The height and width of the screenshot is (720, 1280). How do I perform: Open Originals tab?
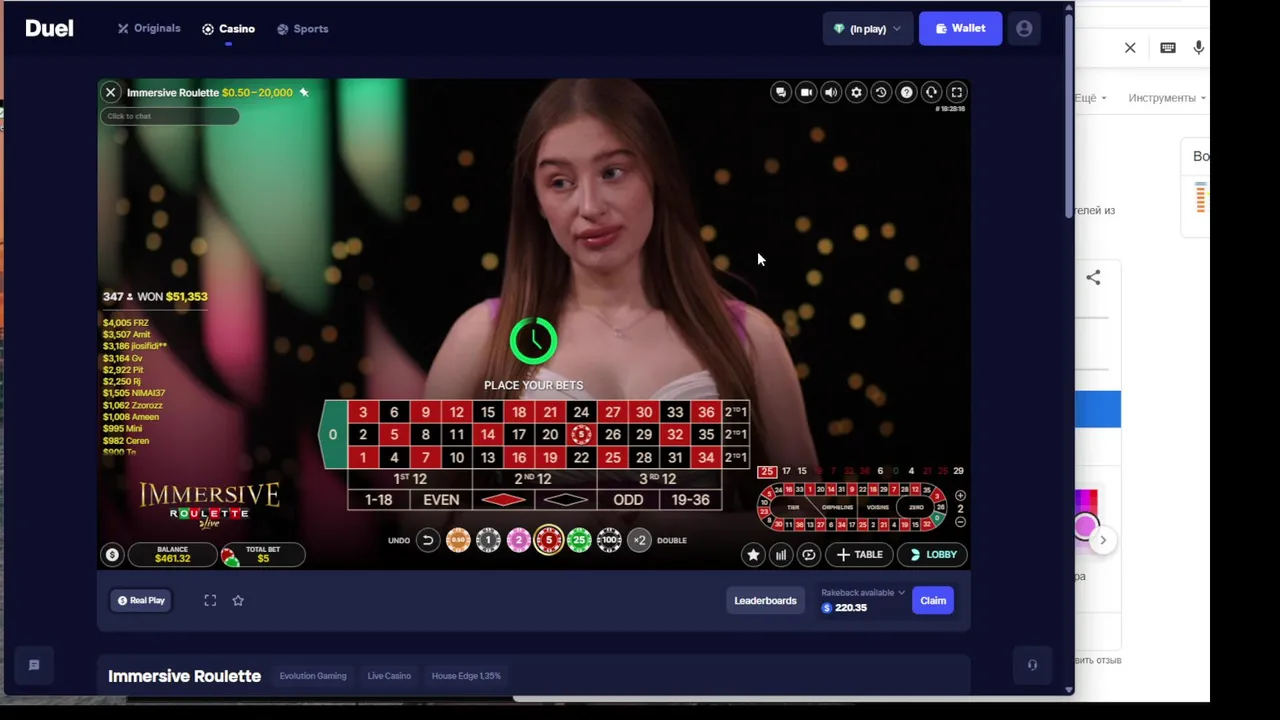pyautogui.click(x=149, y=29)
